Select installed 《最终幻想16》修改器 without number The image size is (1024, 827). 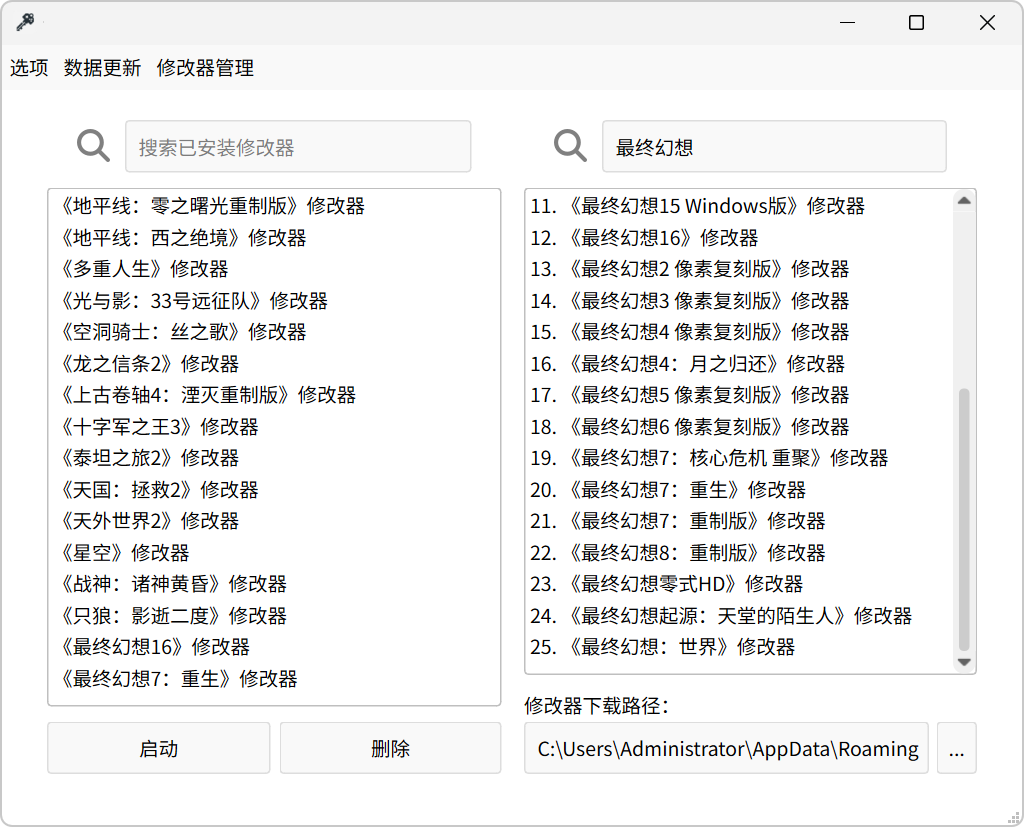coord(274,647)
